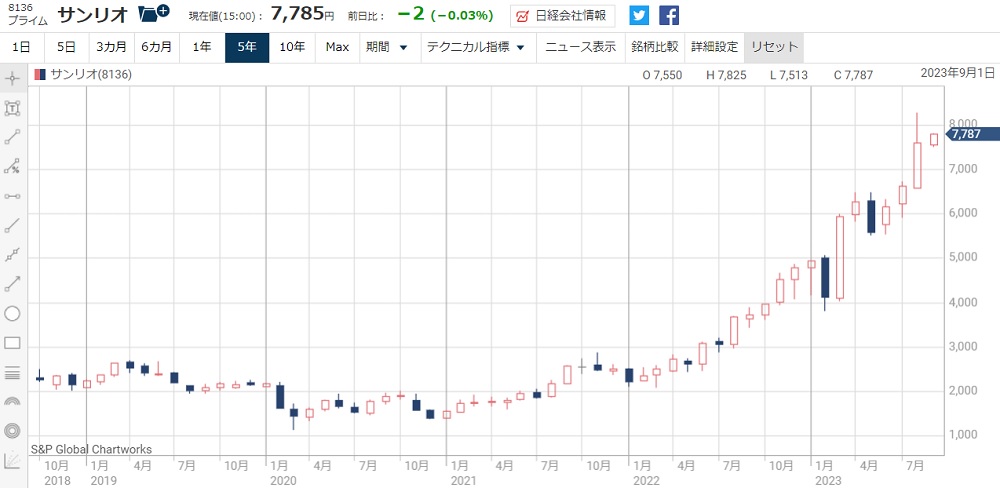Switch to 5日 time range
Screen dimensions: 1000x488
tap(66, 47)
